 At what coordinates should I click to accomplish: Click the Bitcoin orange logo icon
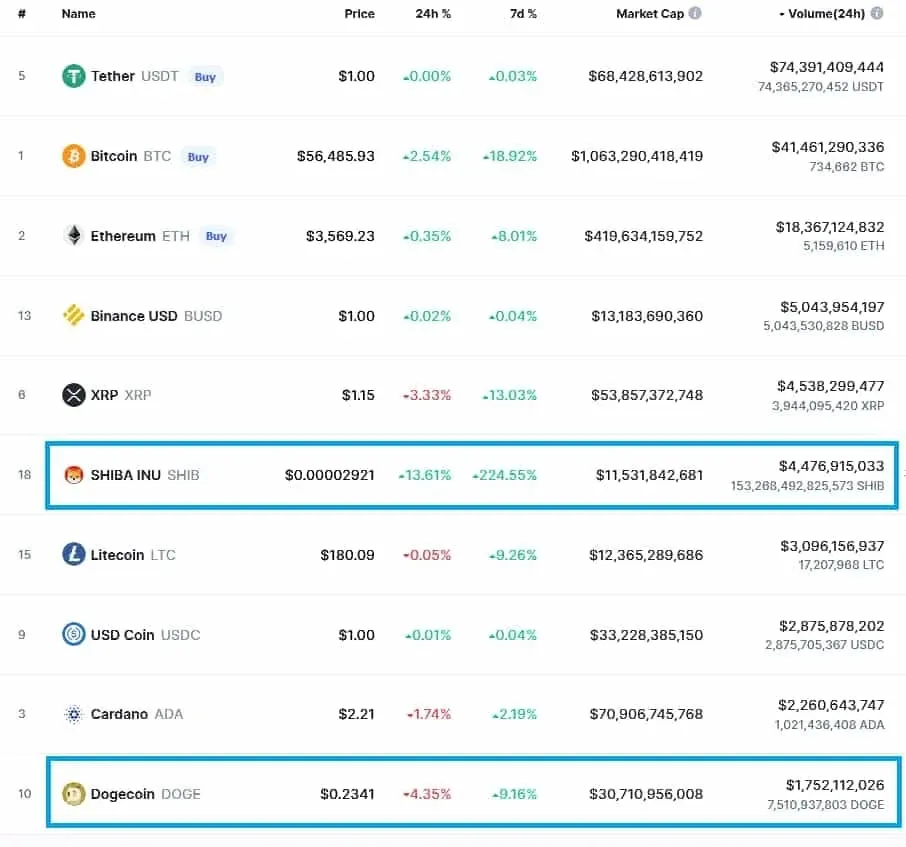[73, 156]
